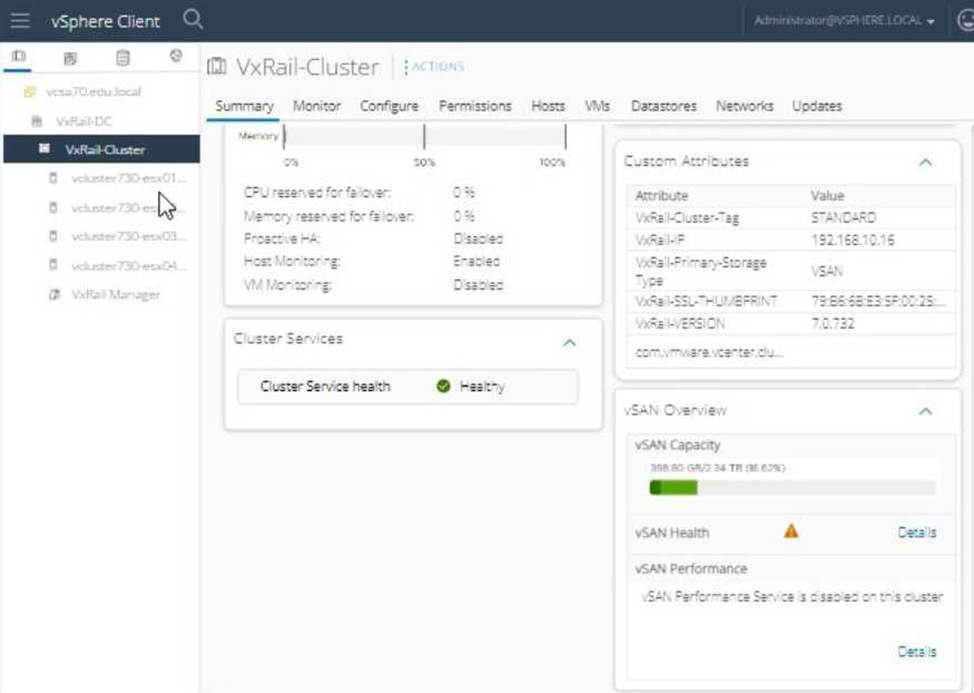This screenshot has height=693, width=974.
Task: Select VxRail-DC datacenter in tree
Action: coord(84,121)
